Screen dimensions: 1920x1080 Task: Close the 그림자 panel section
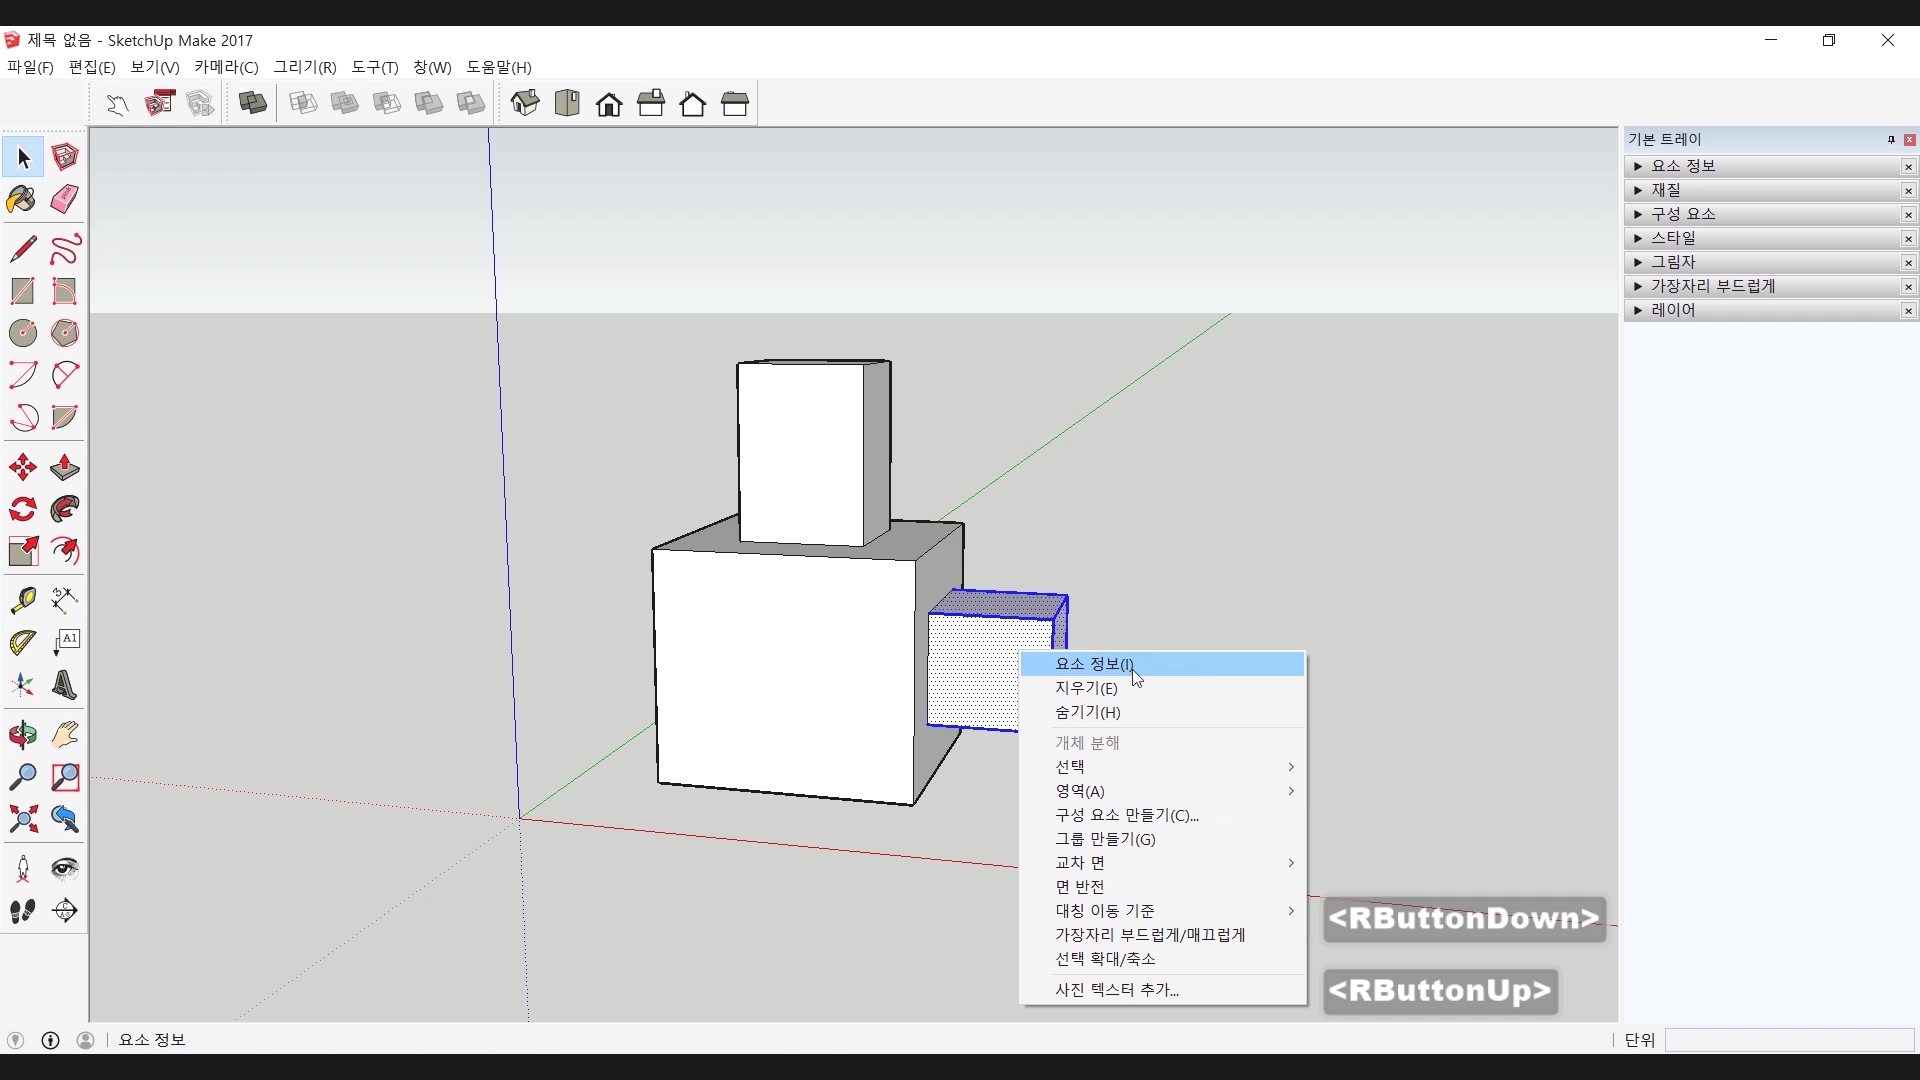pyautogui.click(x=1908, y=263)
